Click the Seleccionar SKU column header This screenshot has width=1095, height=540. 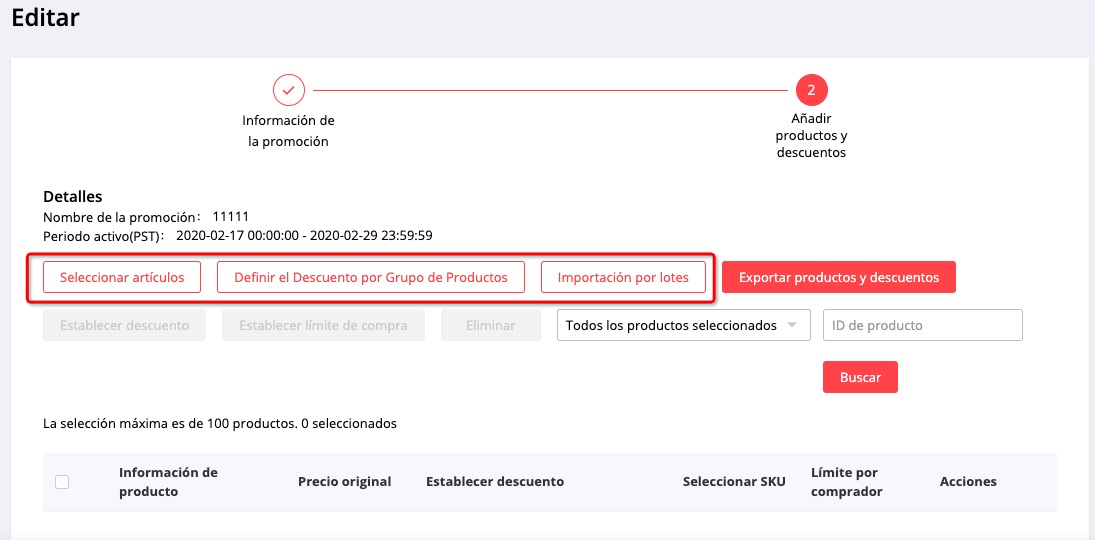[x=734, y=482]
